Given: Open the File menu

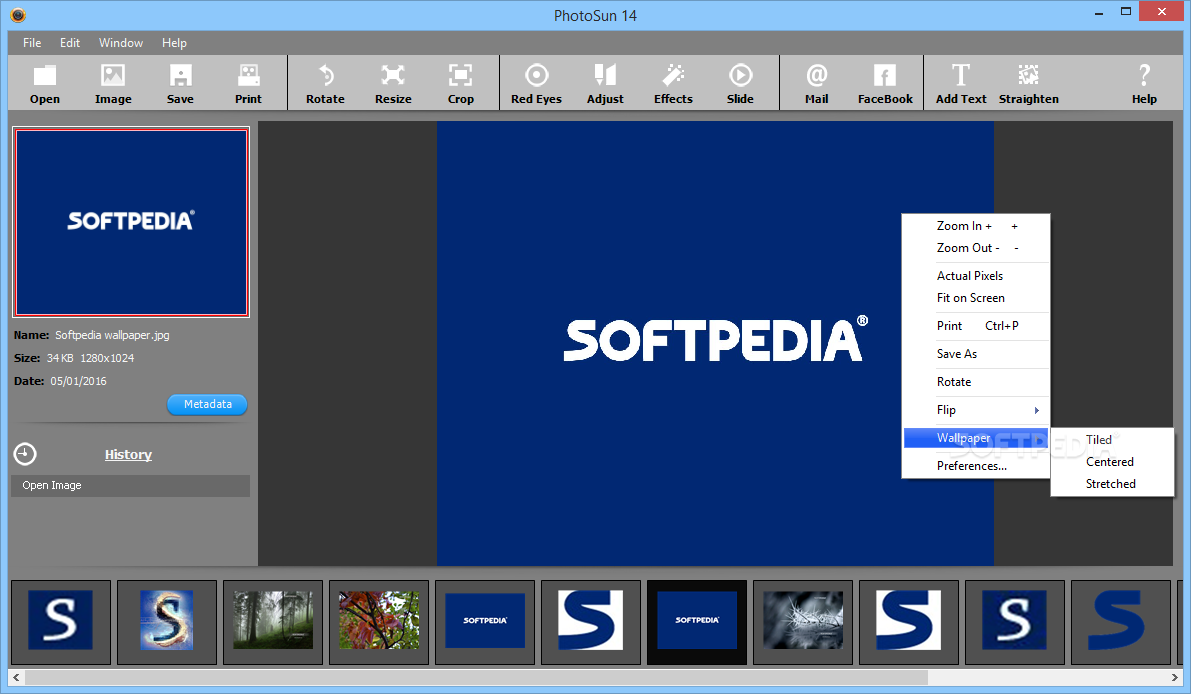Looking at the screenshot, I should click(32, 43).
